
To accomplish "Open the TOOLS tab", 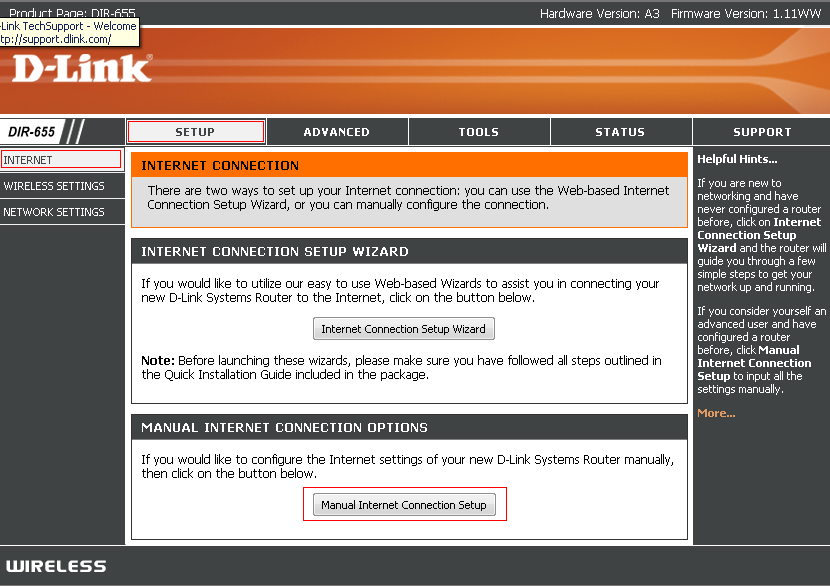I will click(x=479, y=132).
